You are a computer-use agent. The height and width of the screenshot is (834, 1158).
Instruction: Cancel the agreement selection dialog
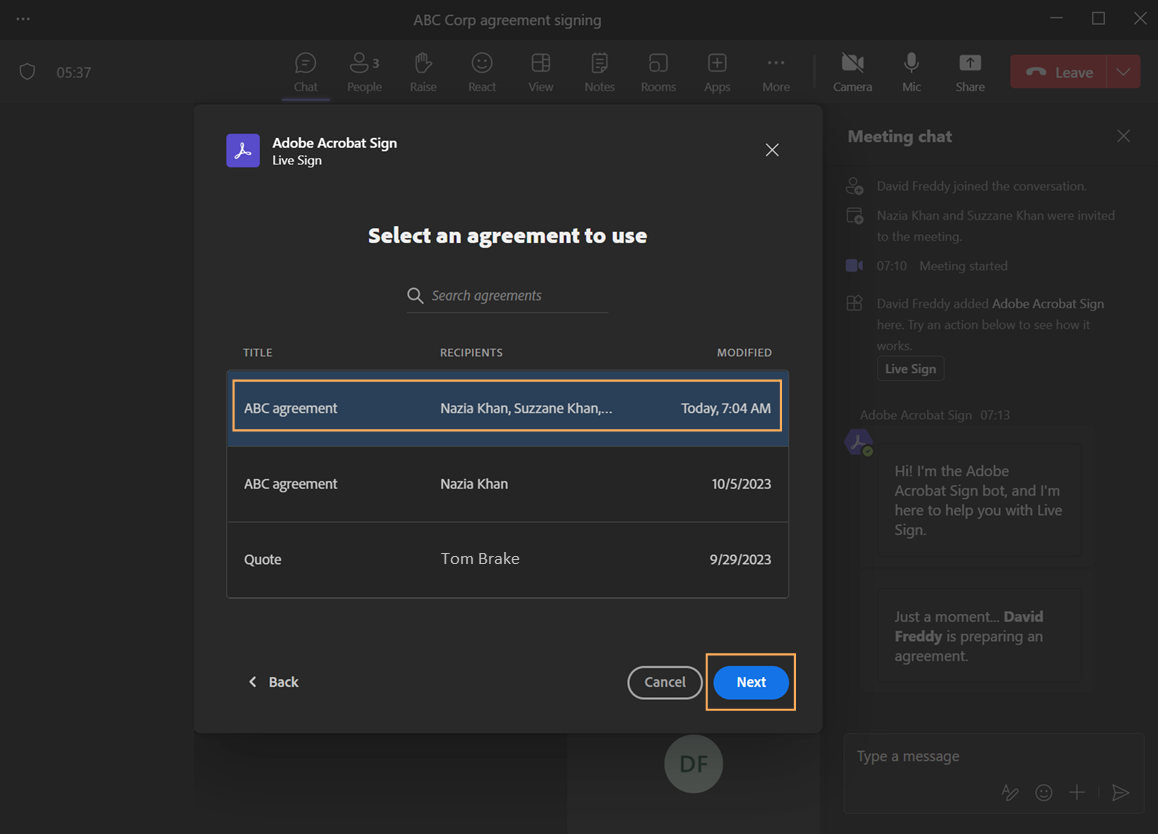pos(664,682)
